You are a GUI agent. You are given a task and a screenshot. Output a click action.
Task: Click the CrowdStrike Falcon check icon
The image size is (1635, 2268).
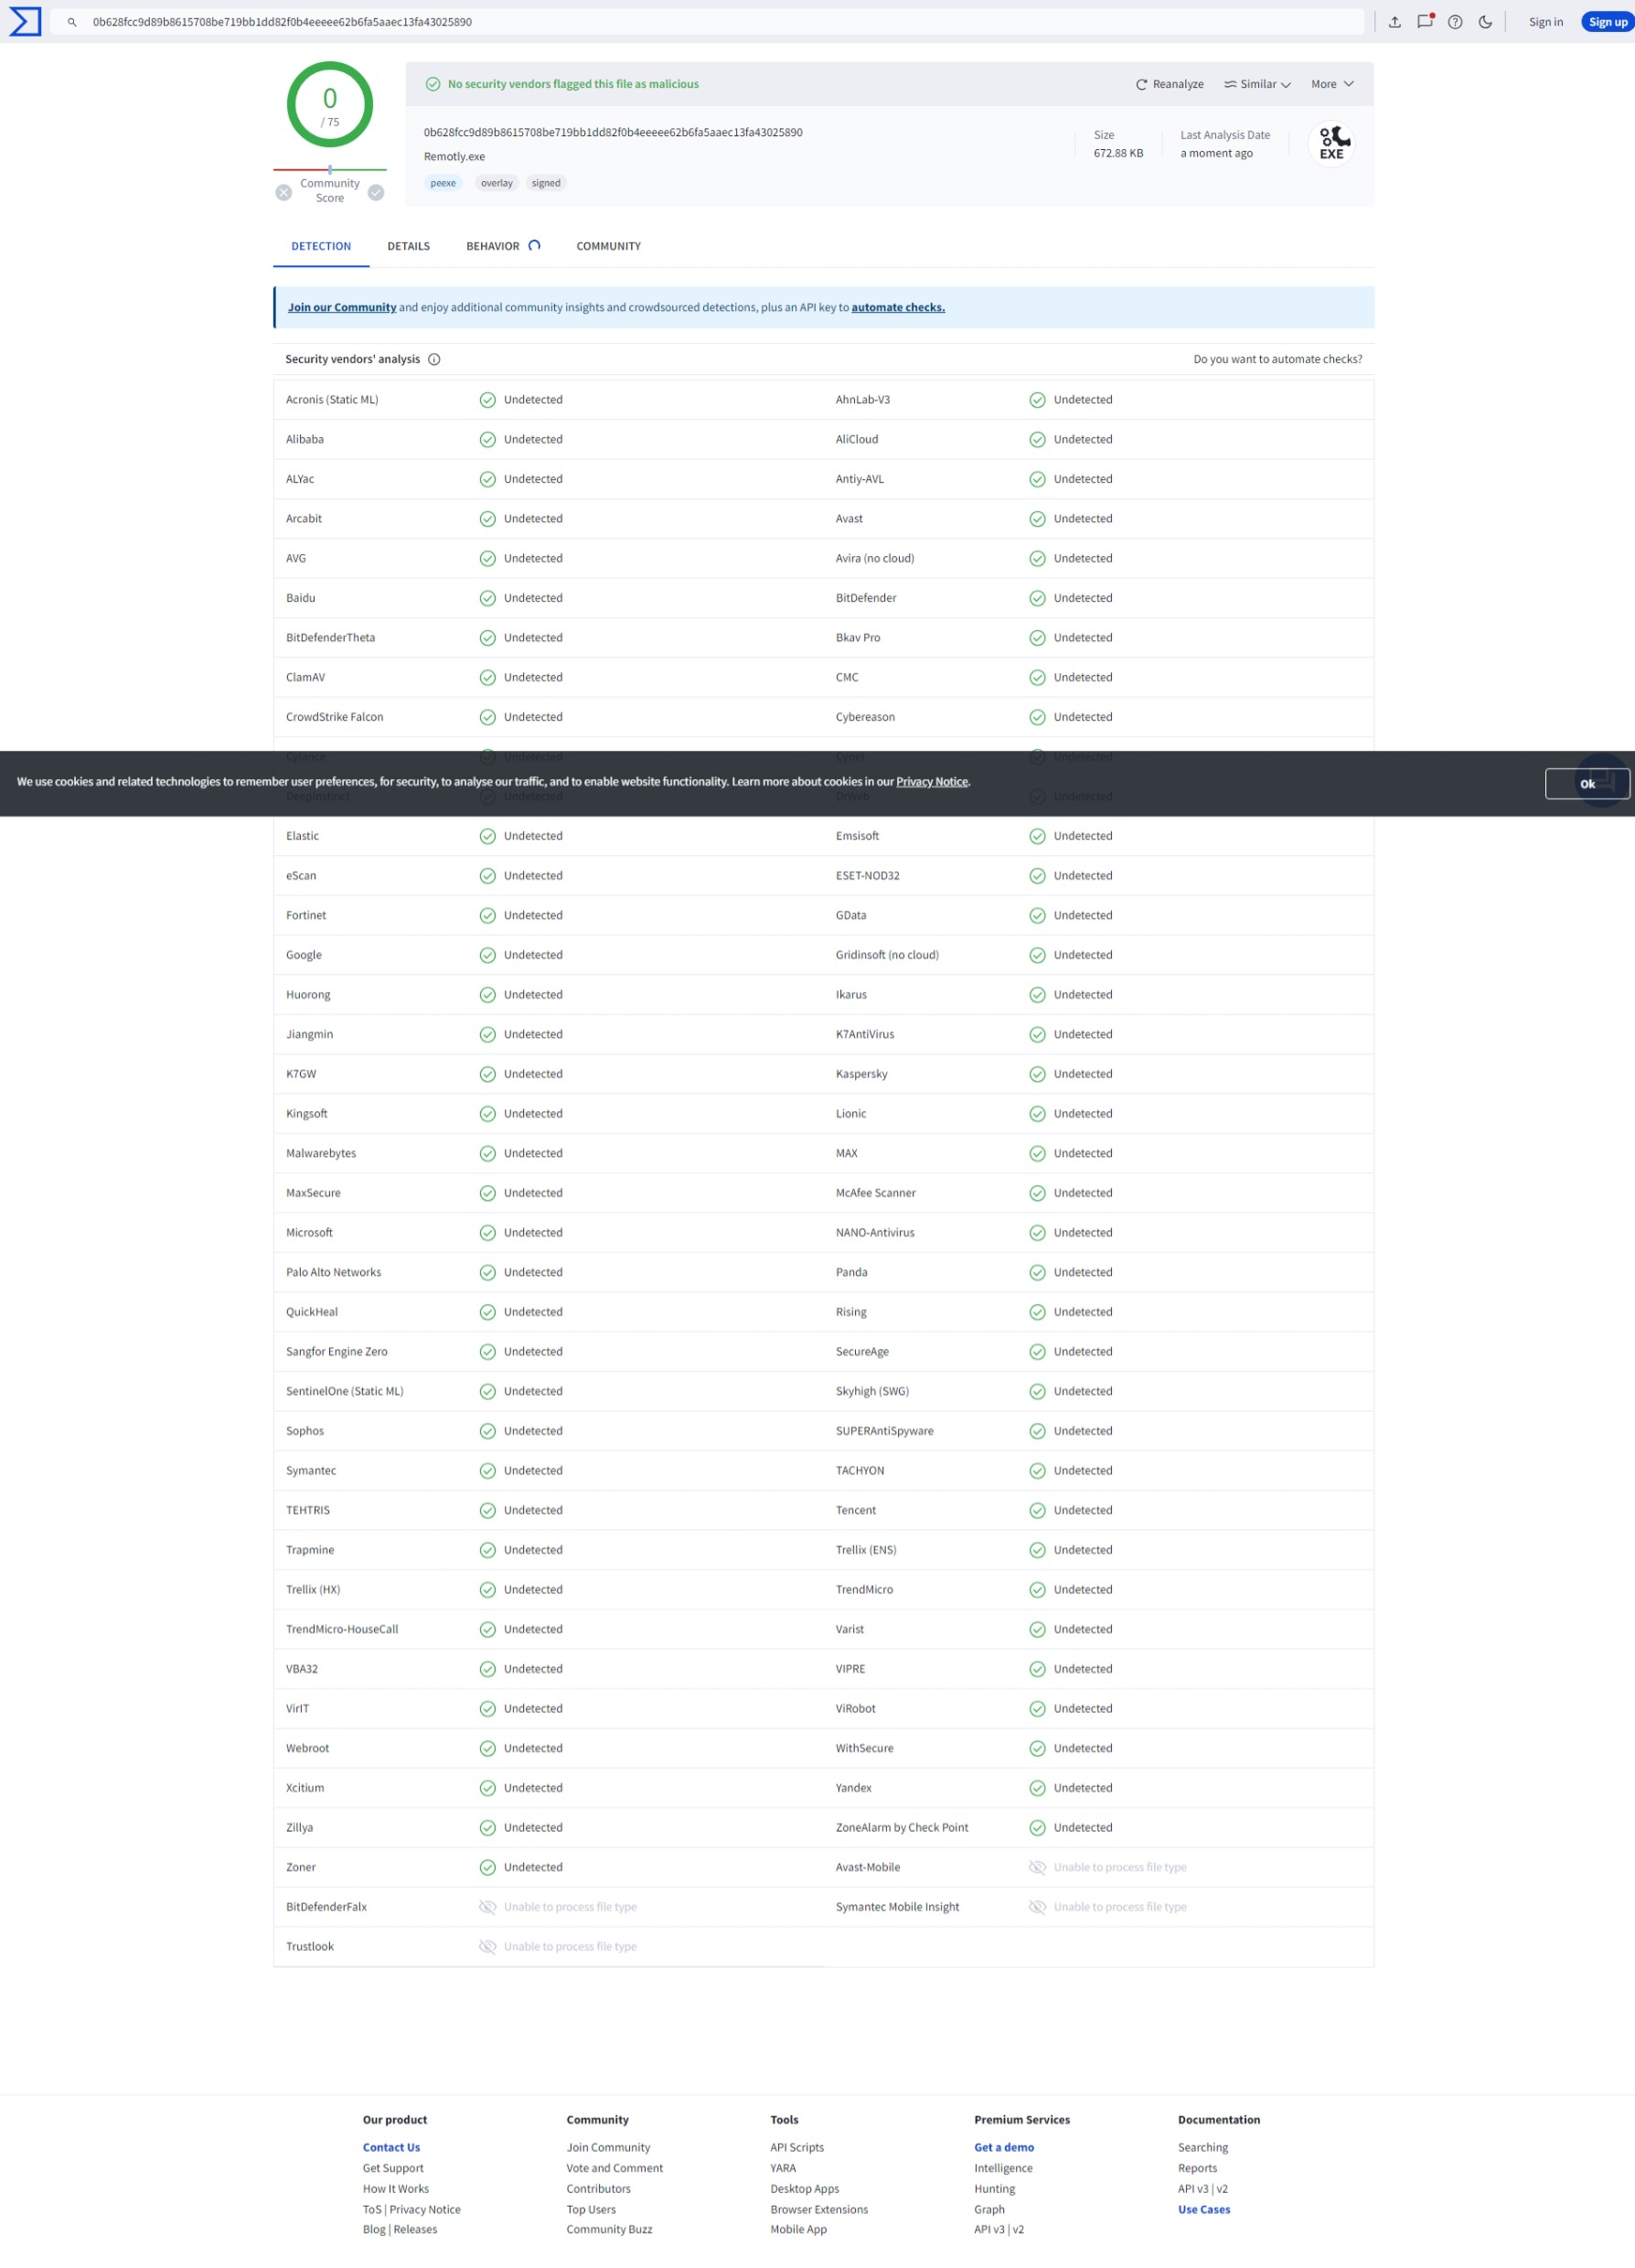click(x=487, y=717)
